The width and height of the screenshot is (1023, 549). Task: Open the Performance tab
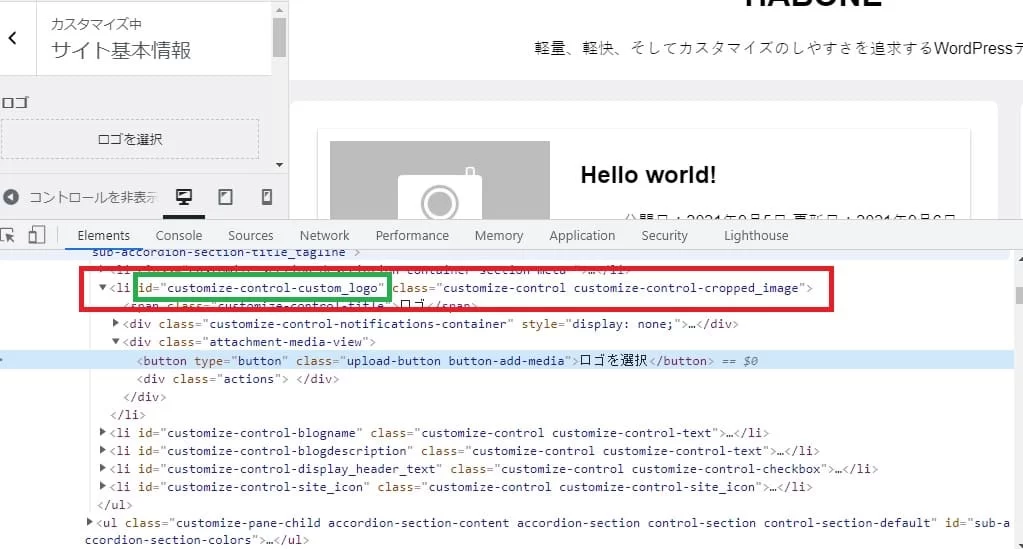point(412,236)
